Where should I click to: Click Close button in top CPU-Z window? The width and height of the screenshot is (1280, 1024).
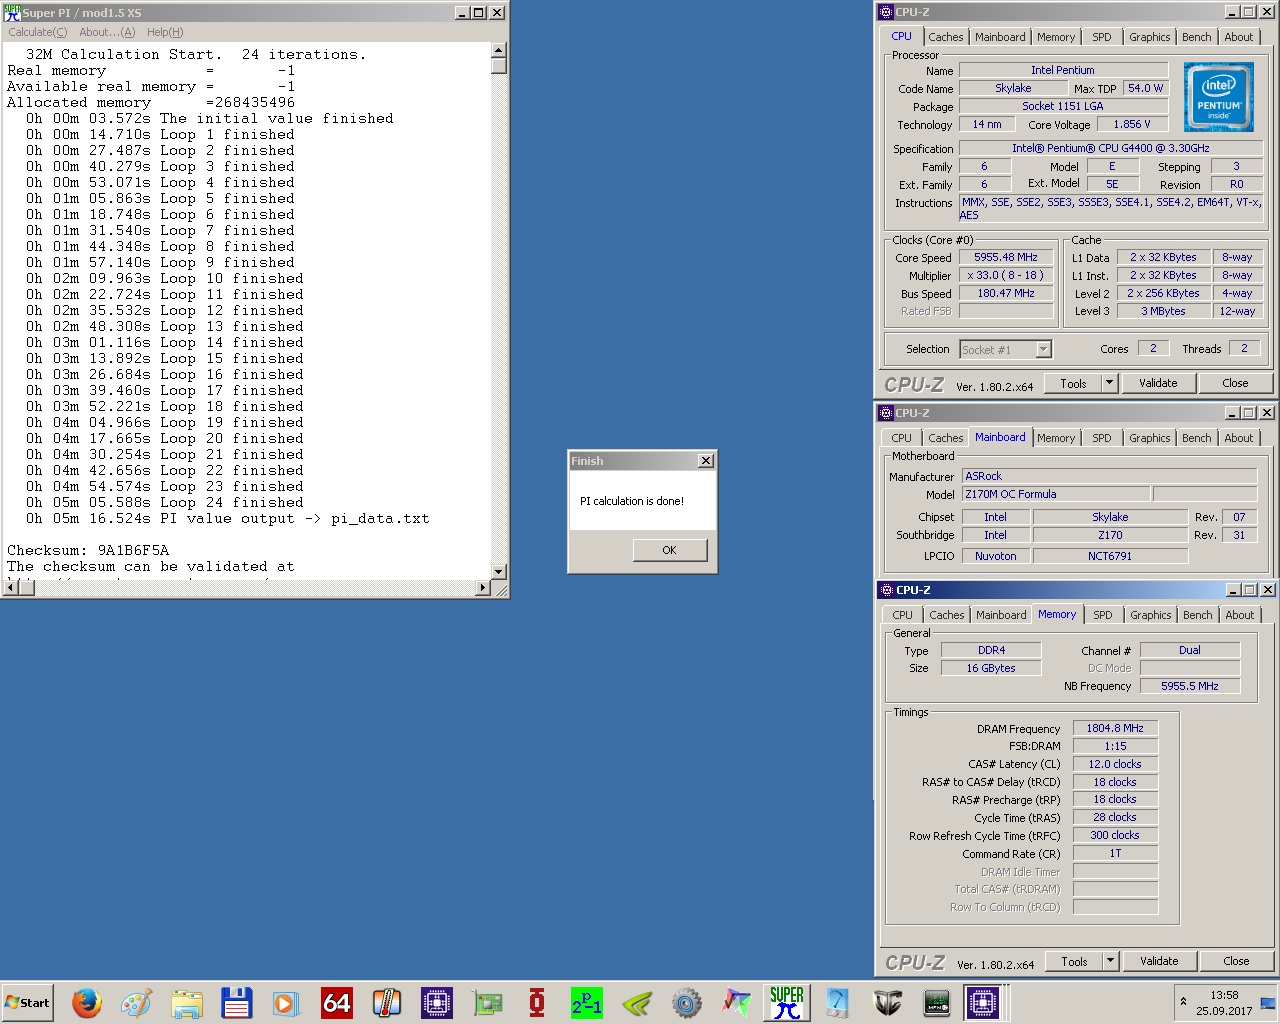[1235, 383]
